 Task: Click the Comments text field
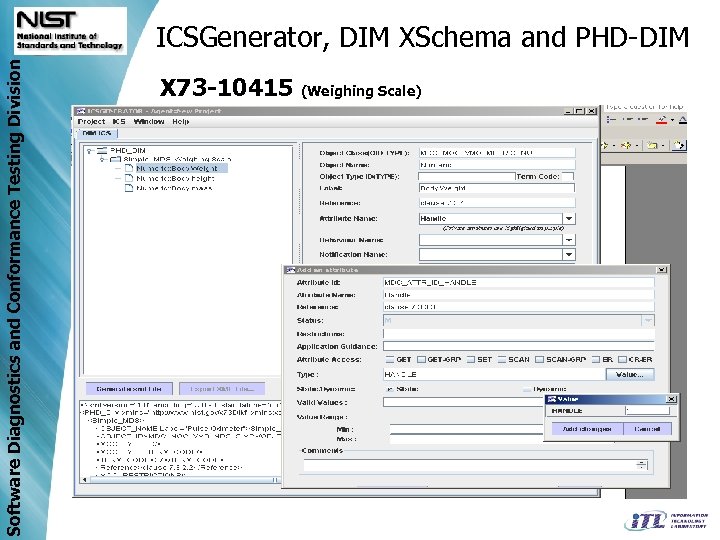click(x=470, y=465)
